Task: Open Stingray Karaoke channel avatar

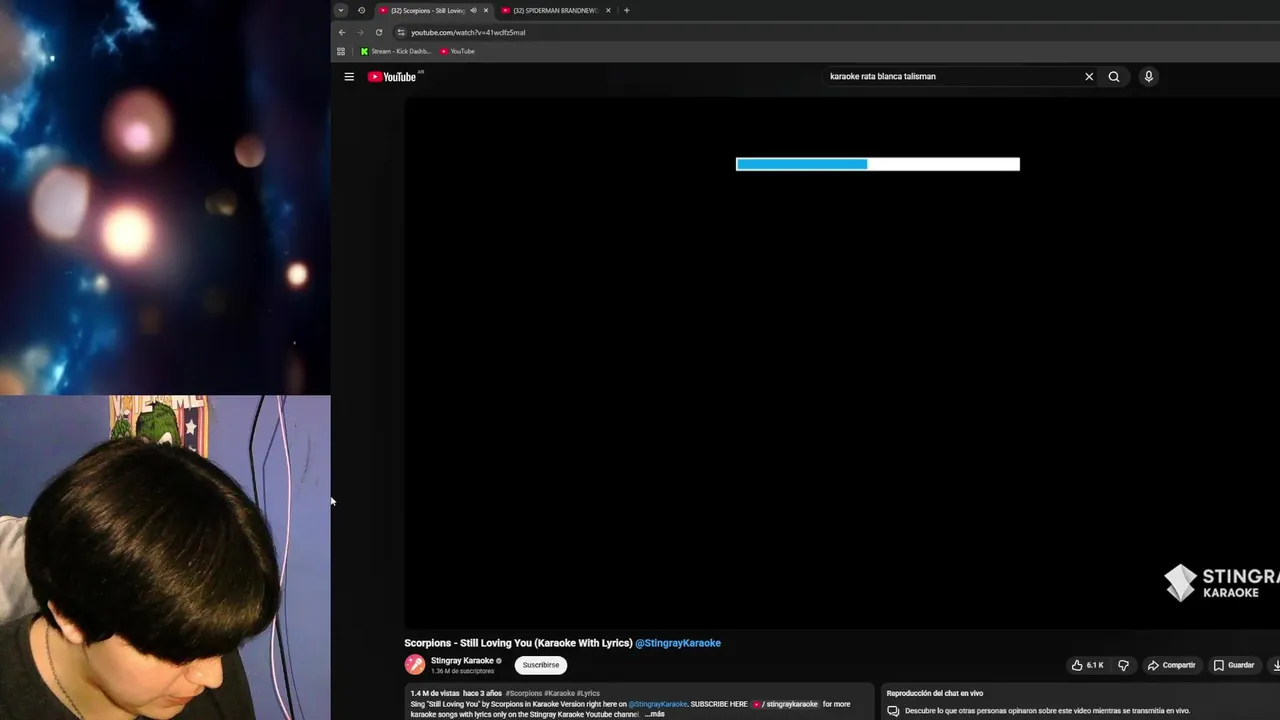Action: (415, 665)
